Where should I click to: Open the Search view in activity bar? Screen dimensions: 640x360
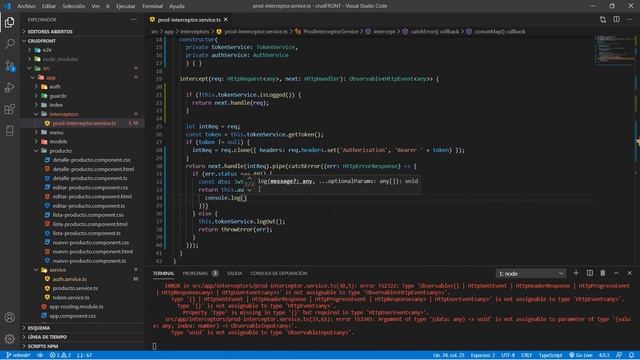point(9,44)
